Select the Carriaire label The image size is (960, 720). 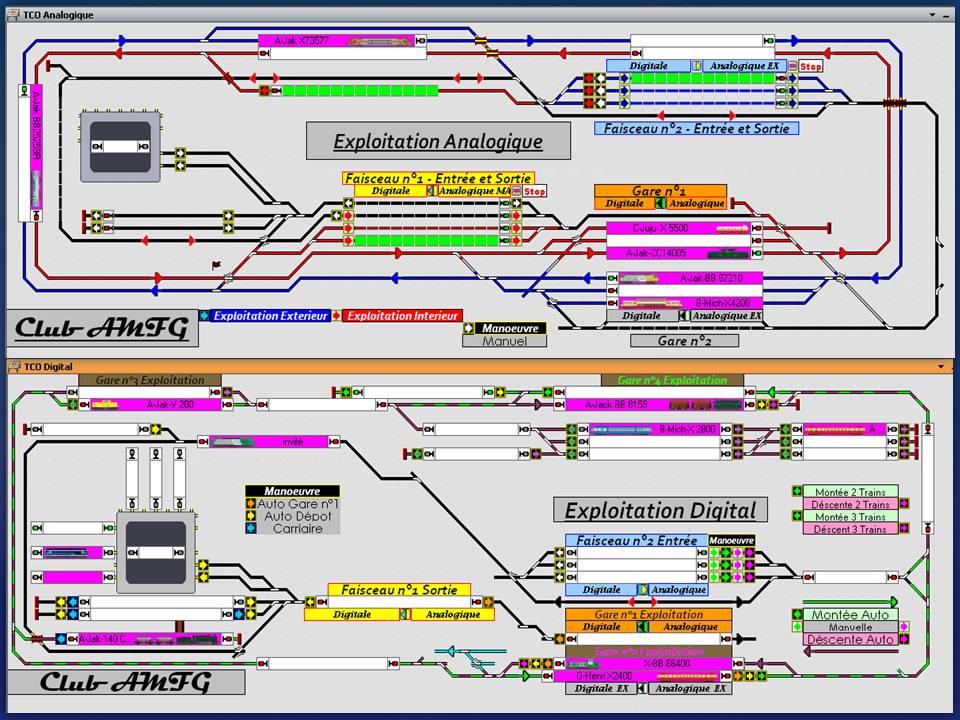tap(298, 528)
